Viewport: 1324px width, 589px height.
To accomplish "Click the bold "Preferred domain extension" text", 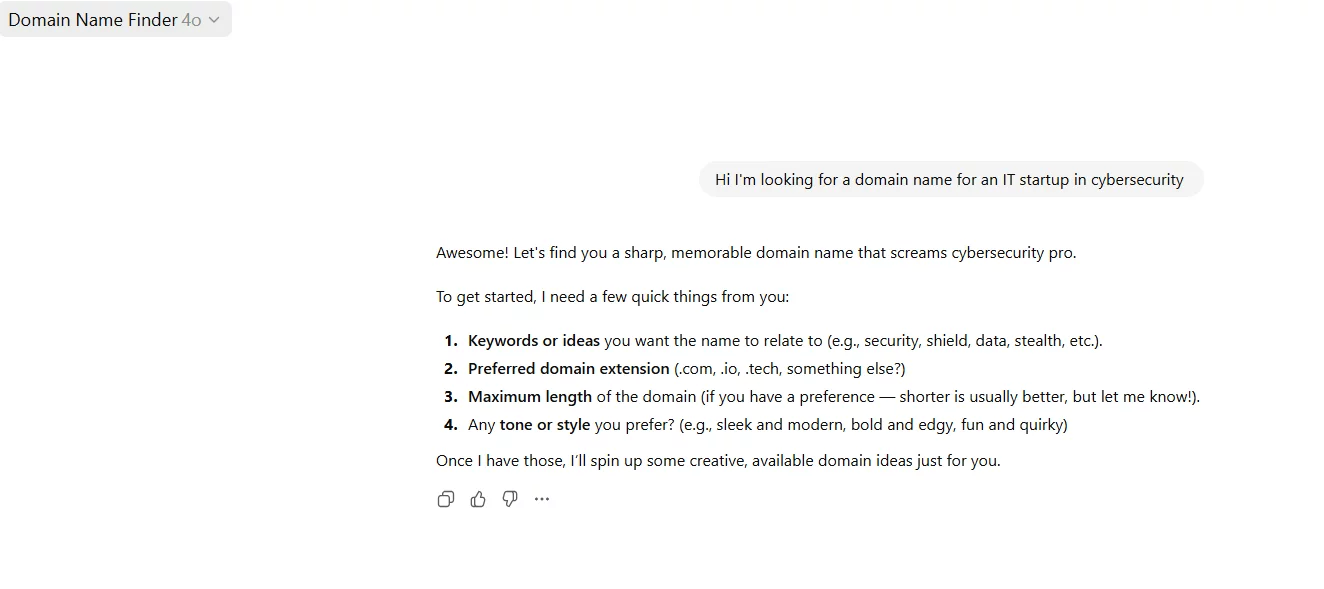I will tap(568, 369).
